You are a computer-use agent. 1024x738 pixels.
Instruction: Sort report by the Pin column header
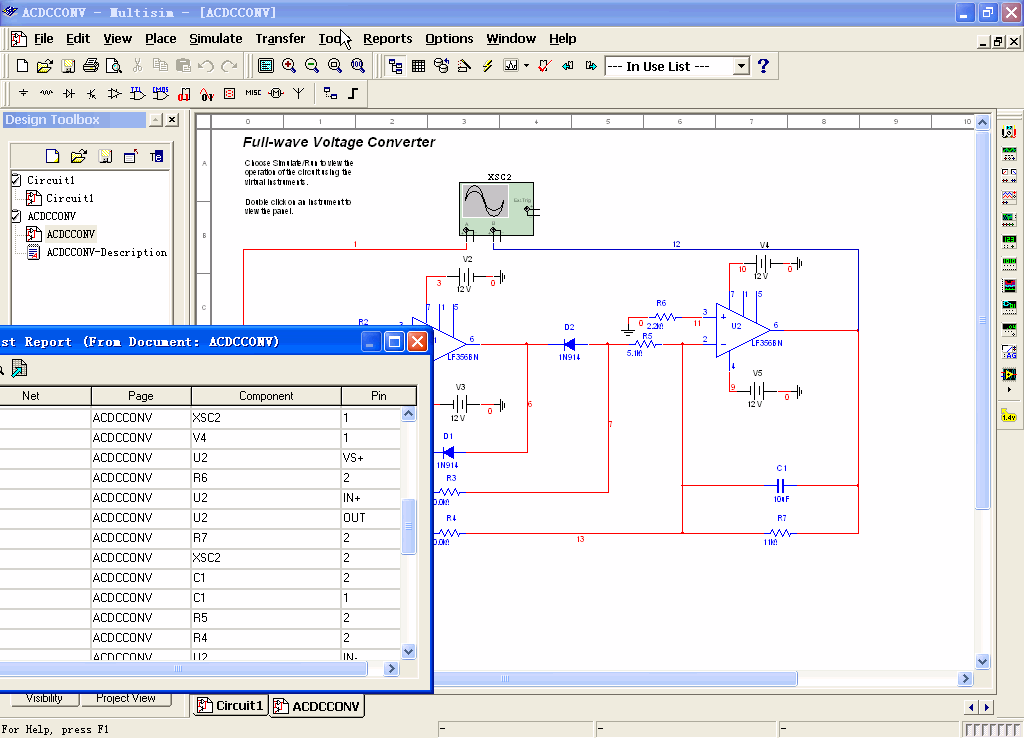point(379,396)
